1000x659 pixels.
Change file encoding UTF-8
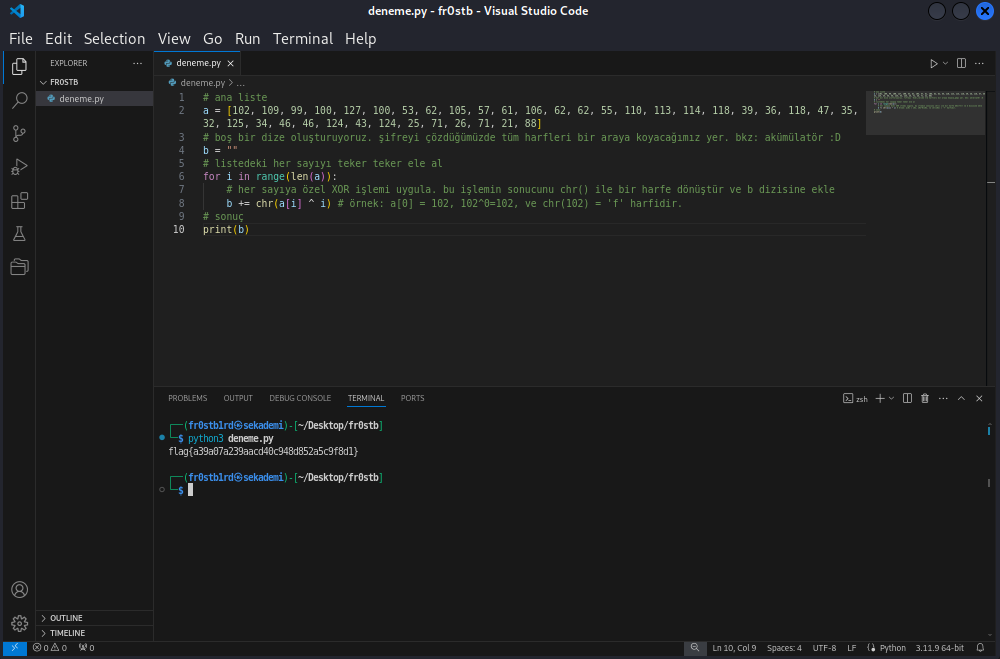click(824, 648)
